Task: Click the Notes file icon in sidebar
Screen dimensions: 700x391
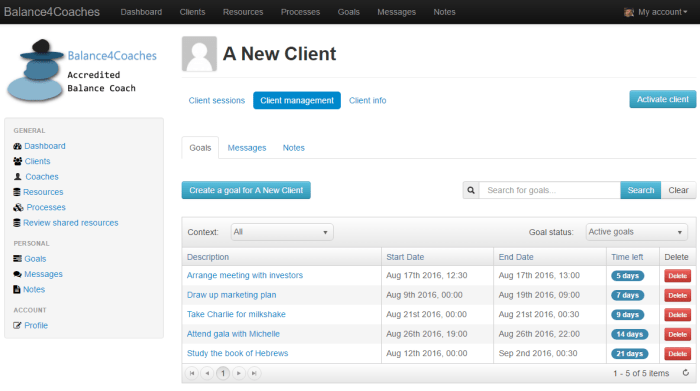Action: pyautogui.click(x=17, y=289)
